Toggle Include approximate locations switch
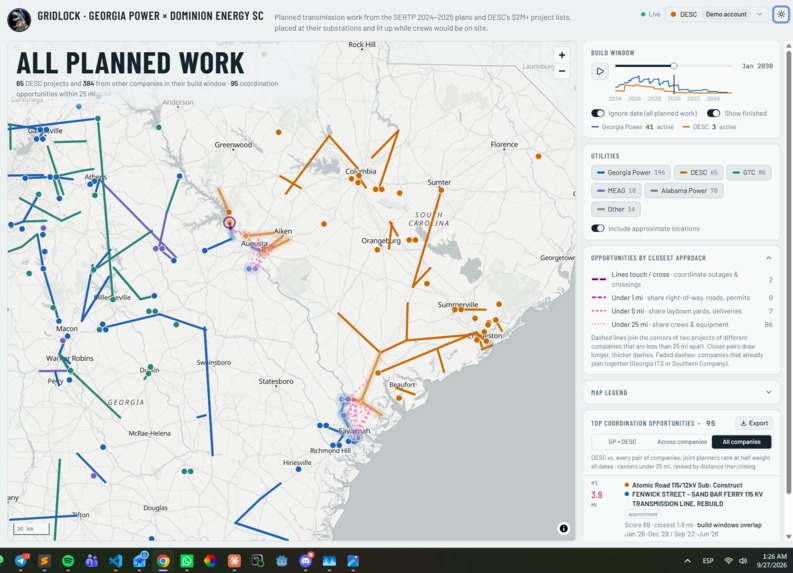The width and height of the screenshot is (793, 573). 598,229
